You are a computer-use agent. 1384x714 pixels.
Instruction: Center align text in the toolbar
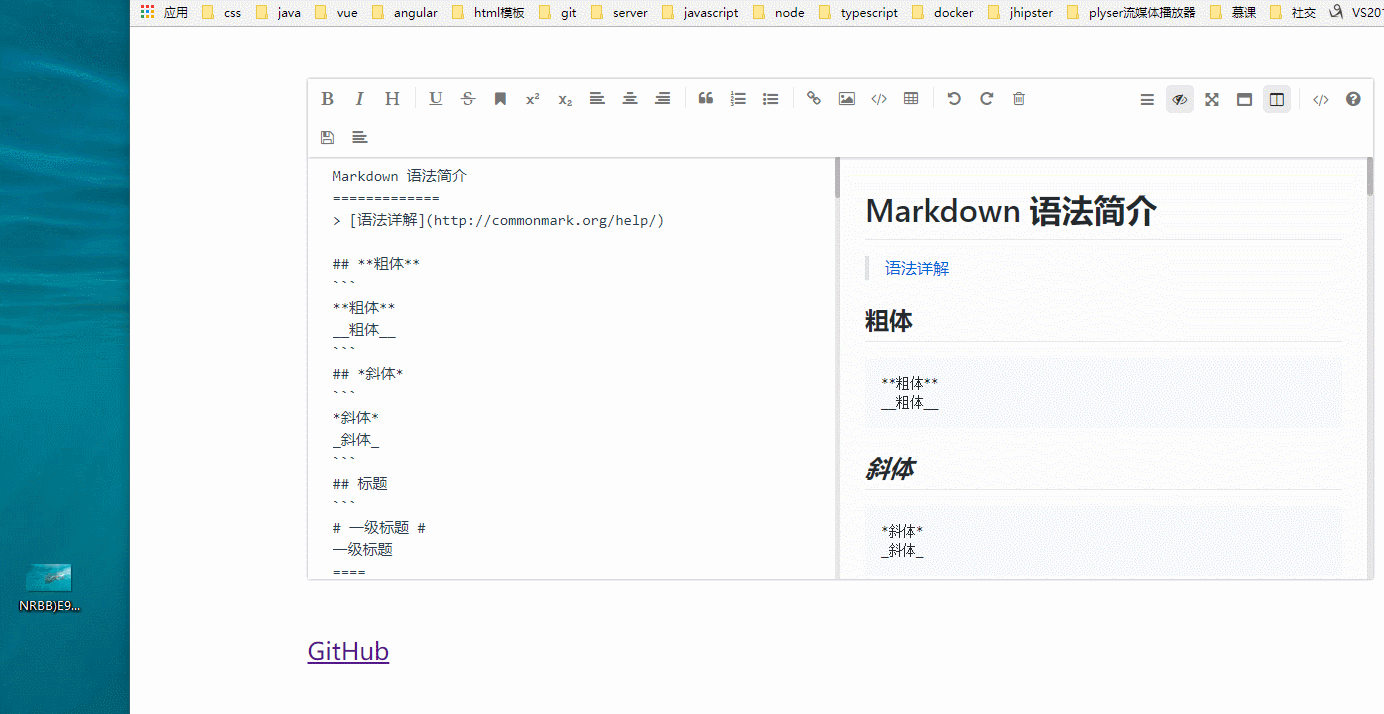(x=630, y=99)
